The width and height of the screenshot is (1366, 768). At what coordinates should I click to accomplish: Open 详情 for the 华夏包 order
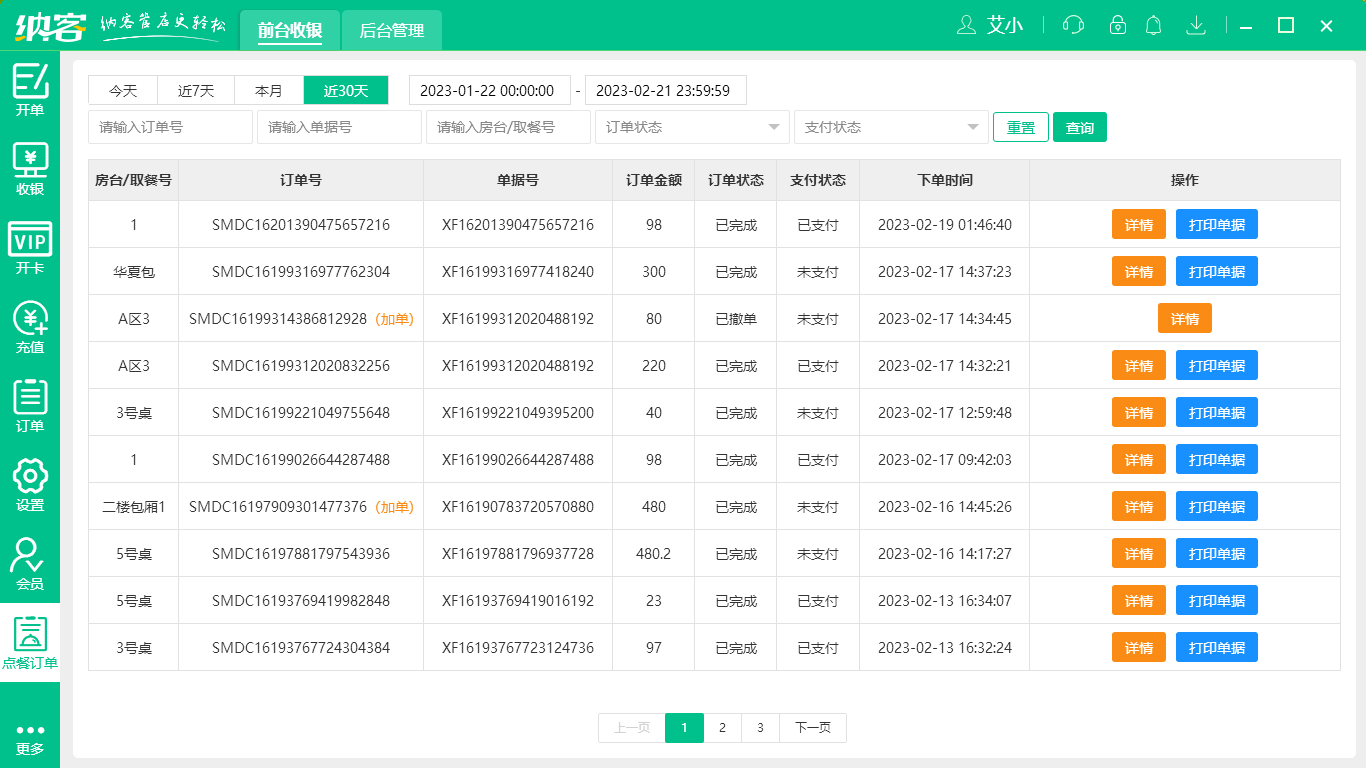pyautogui.click(x=1139, y=271)
